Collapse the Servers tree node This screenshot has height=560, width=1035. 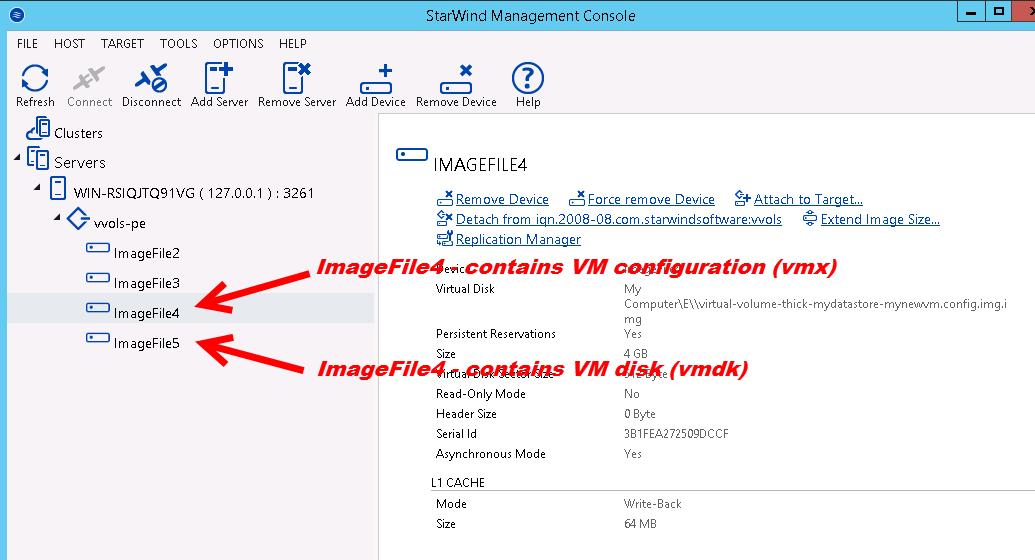(x=17, y=158)
